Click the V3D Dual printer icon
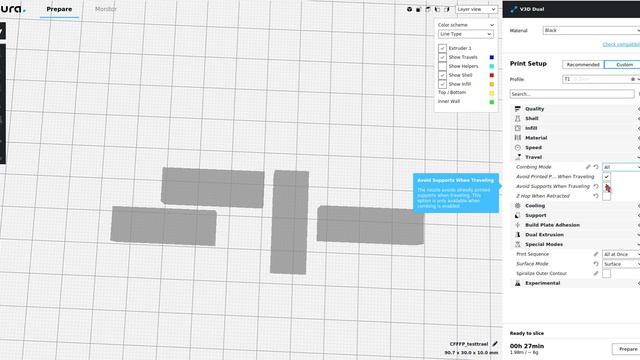 (x=513, y=9)
